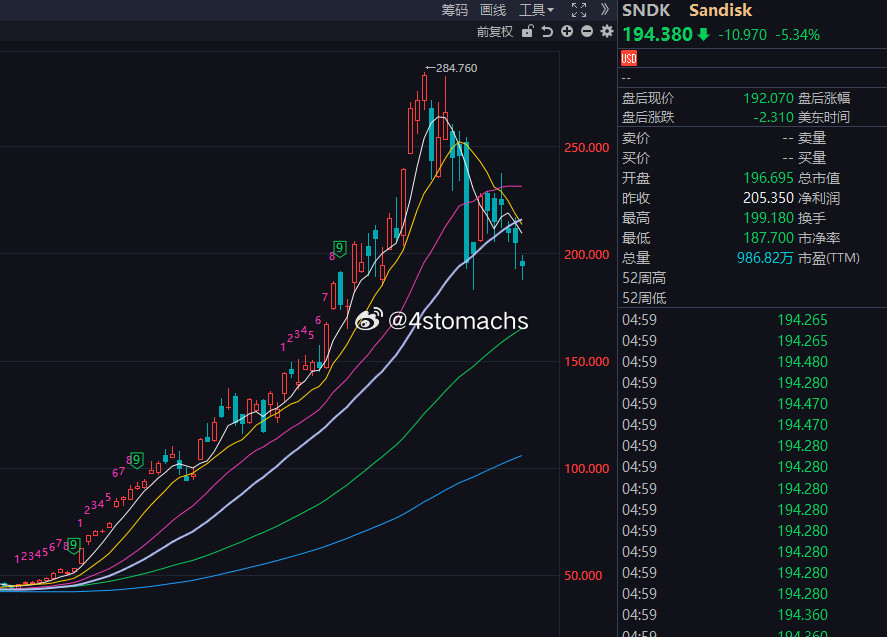This screenshot has height=637, width=887.
Task: Collapse side panel with double-chevron icon
Action: (x=605, y=10)
